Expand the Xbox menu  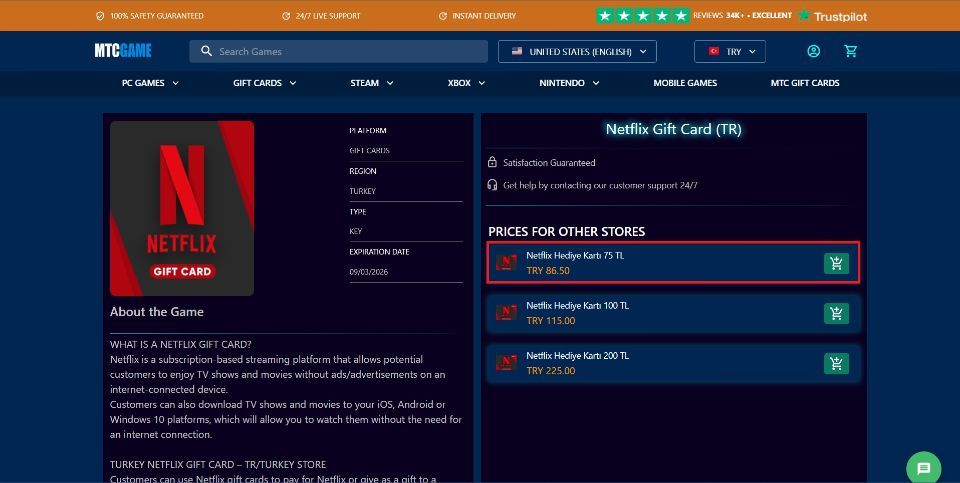click(x=466, y=83)
